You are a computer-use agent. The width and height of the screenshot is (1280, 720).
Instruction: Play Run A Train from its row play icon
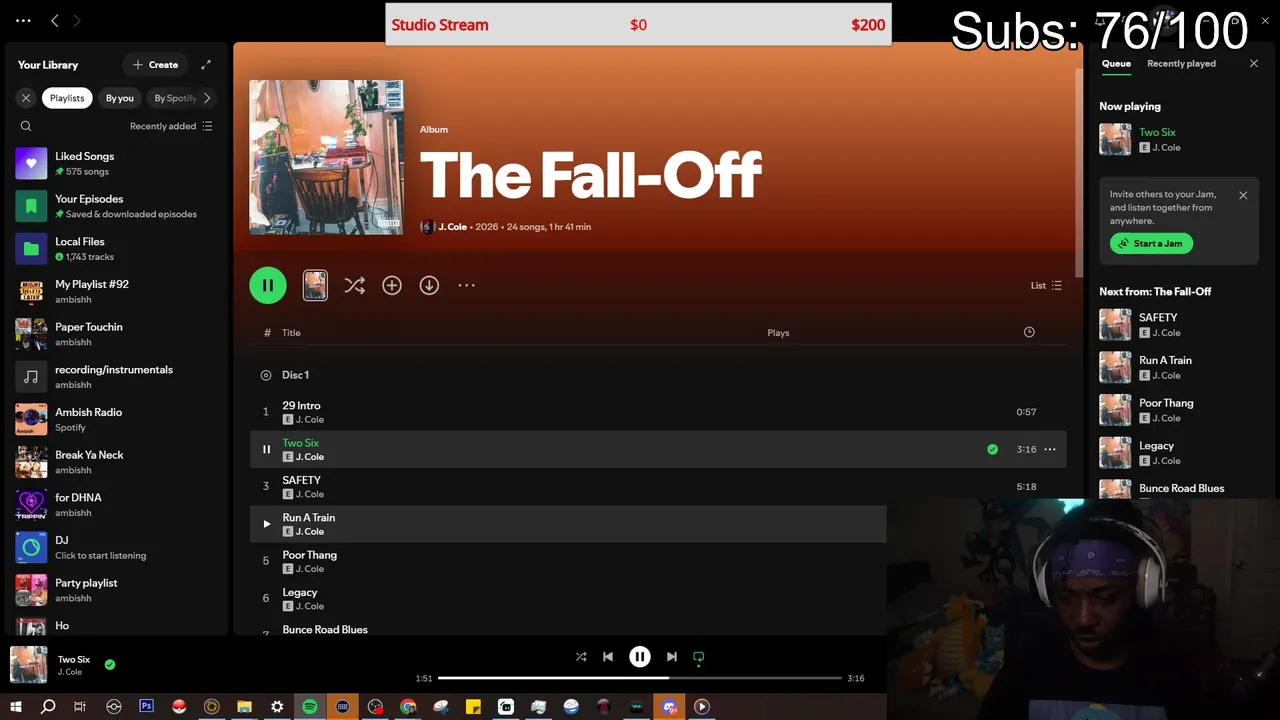pos(266,524)
